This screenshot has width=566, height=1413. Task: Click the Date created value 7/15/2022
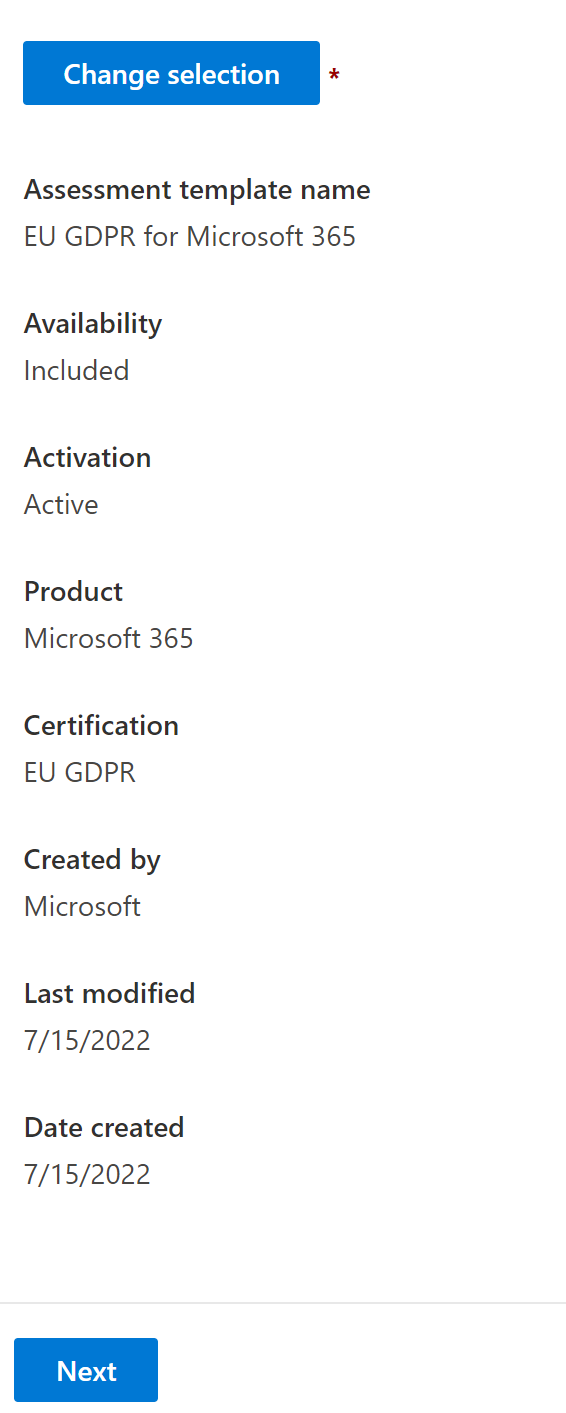click(x=87, y=1175)
